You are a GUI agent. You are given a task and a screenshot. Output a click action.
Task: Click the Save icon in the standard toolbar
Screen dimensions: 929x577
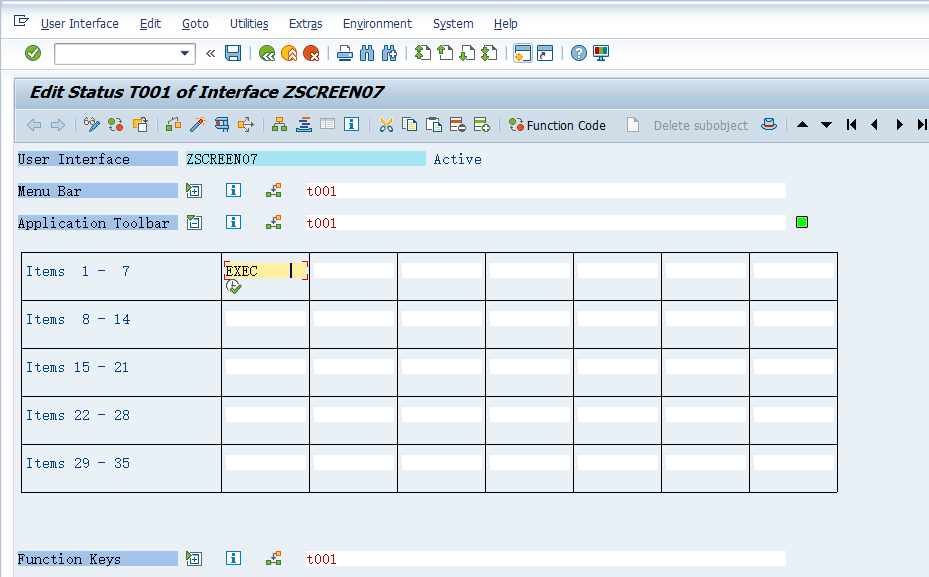click(x=232, y=53)
